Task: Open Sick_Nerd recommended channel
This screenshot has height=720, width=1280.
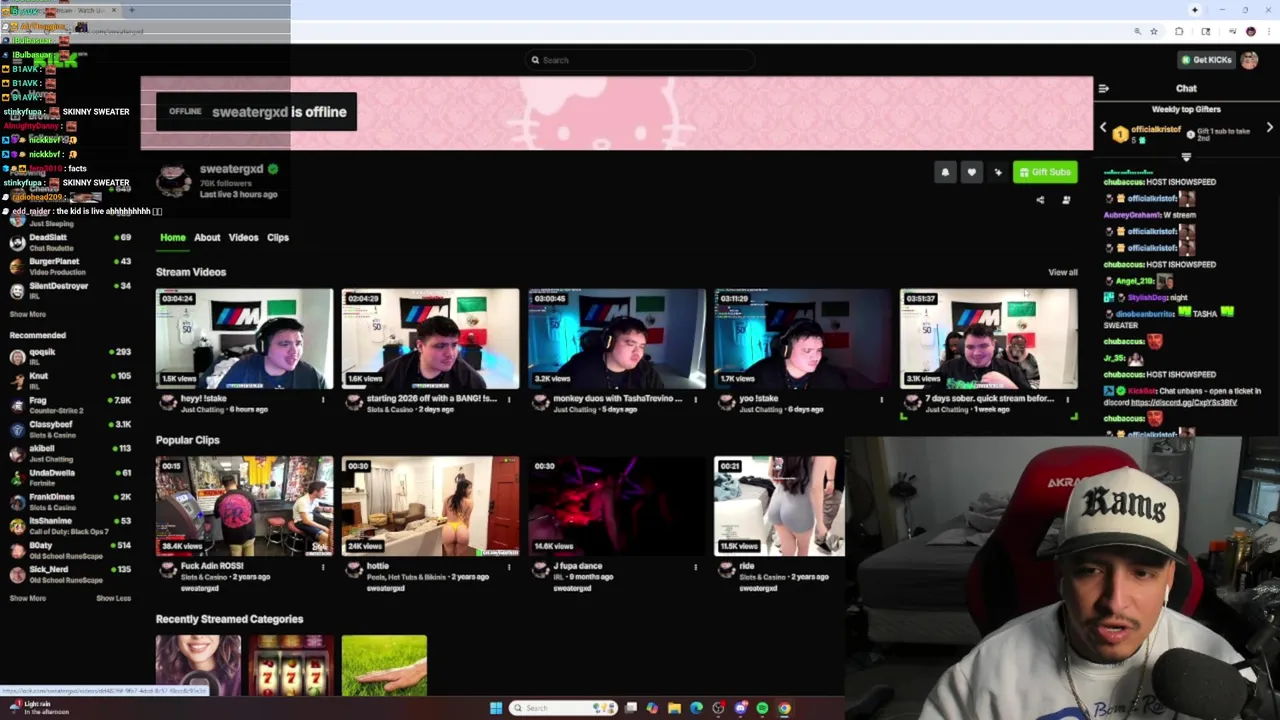Action: [x=70, y=574]
